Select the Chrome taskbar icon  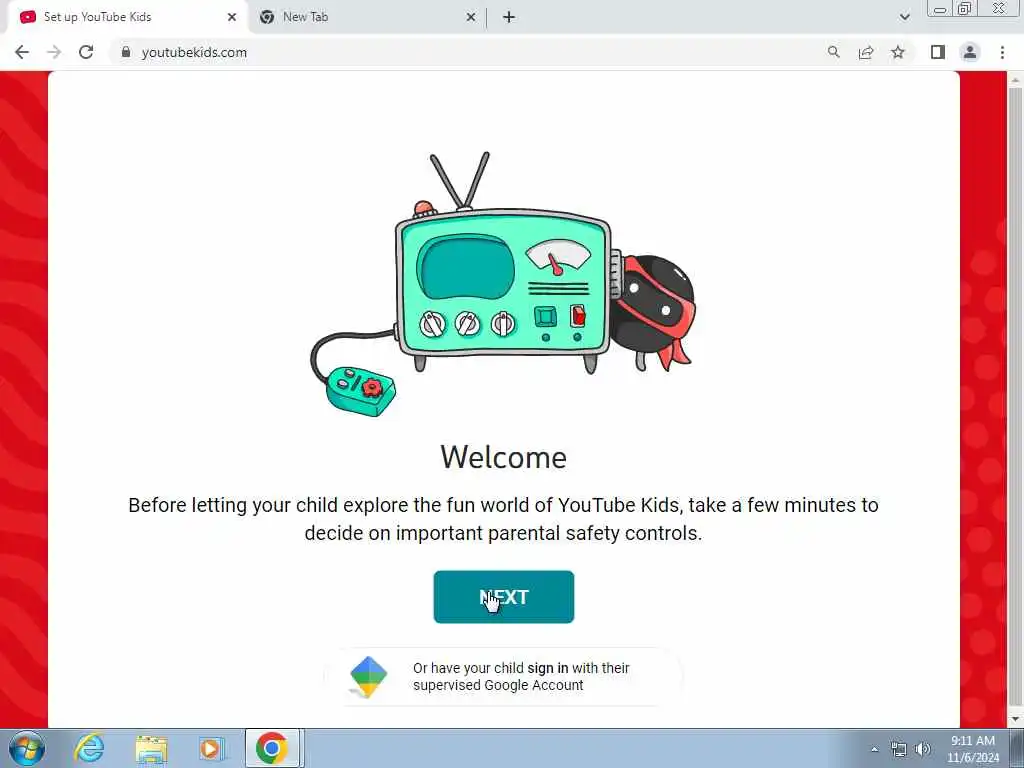click(272, 748)
